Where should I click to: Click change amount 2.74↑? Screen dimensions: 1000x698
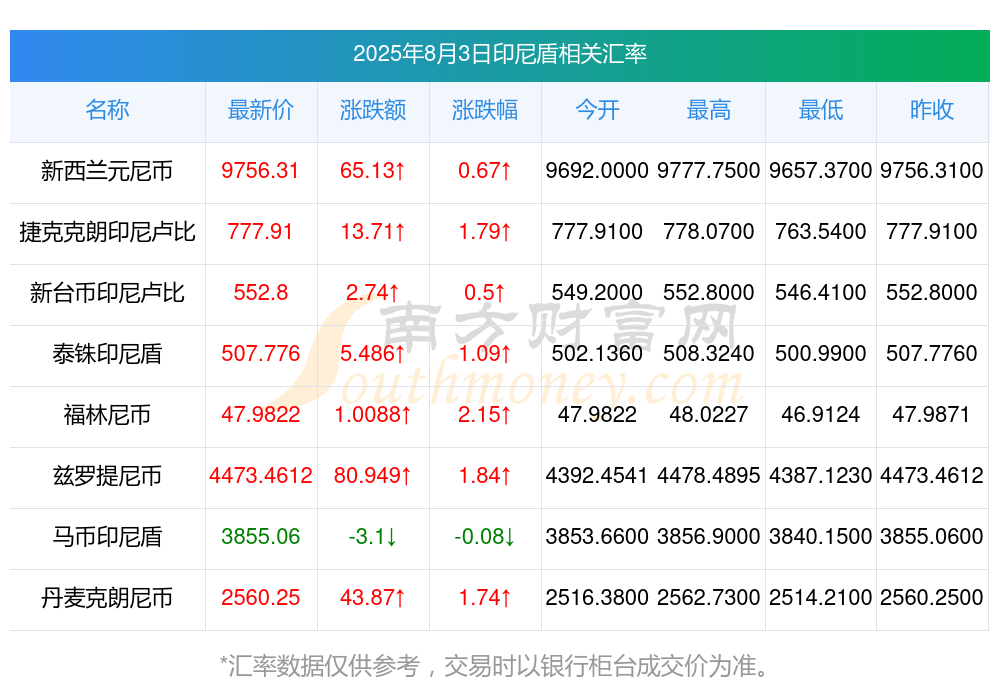(x=372, y=292)
